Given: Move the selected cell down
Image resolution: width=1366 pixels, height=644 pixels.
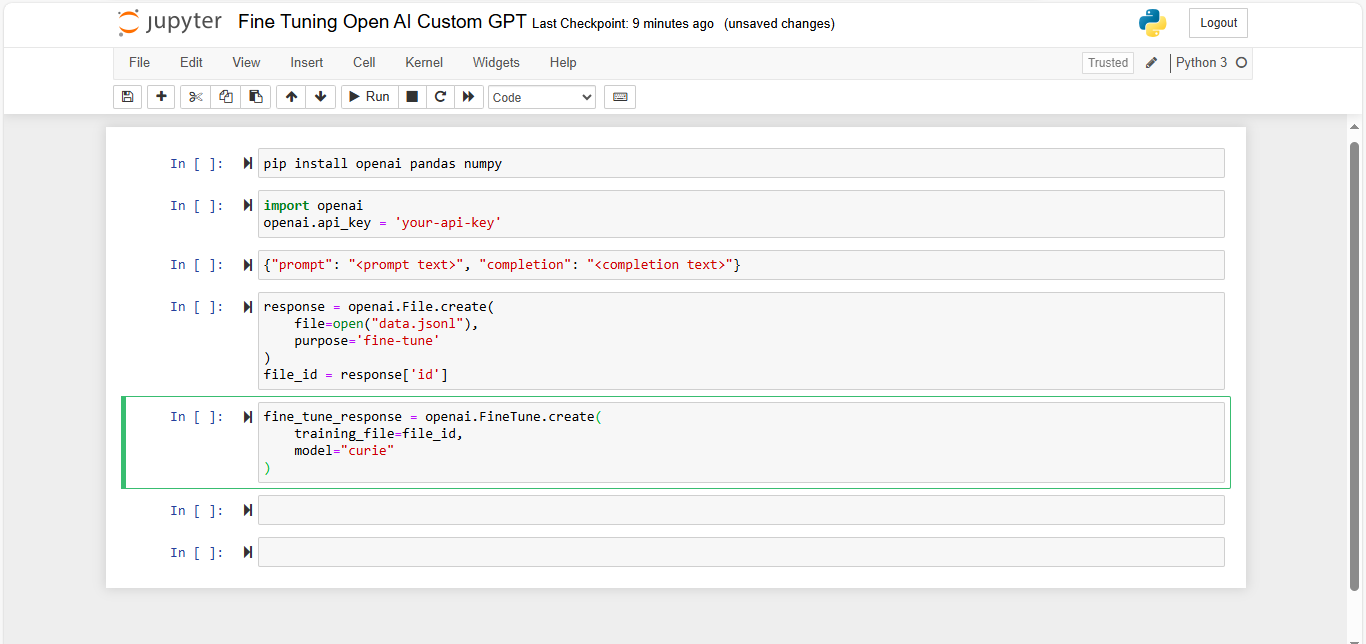Looking at the screenshot, I should point(320,96).
